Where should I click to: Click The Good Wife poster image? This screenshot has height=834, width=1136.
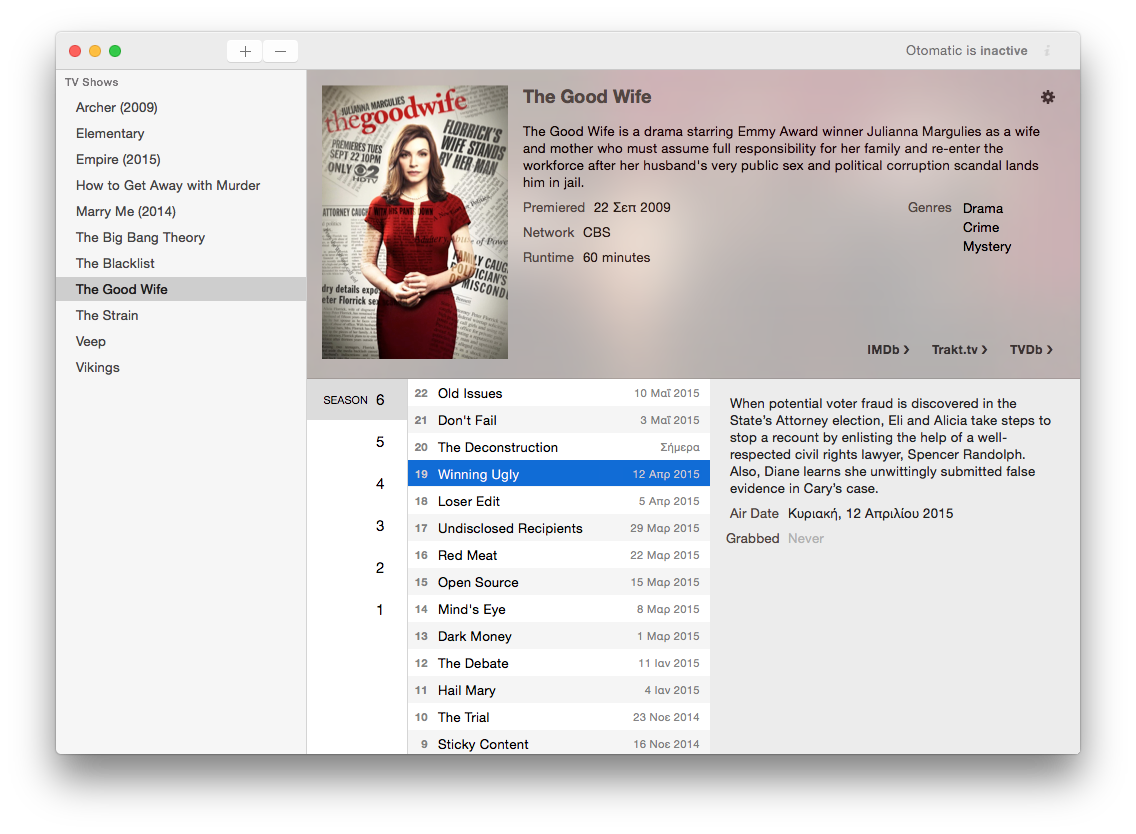[414, 222]
